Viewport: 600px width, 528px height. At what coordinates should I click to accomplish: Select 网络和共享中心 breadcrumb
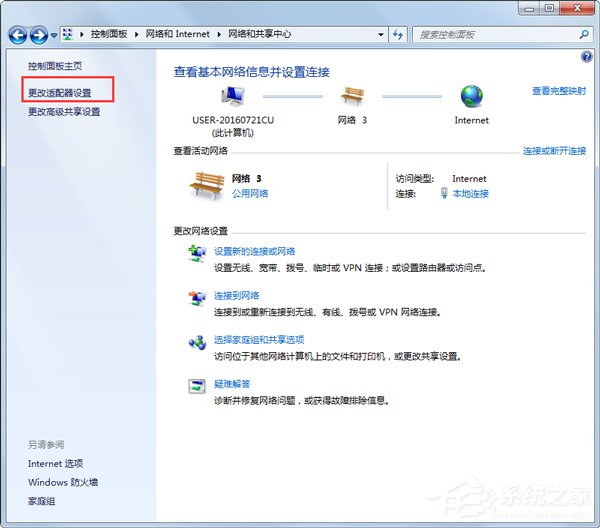click(x=259, y=34)
